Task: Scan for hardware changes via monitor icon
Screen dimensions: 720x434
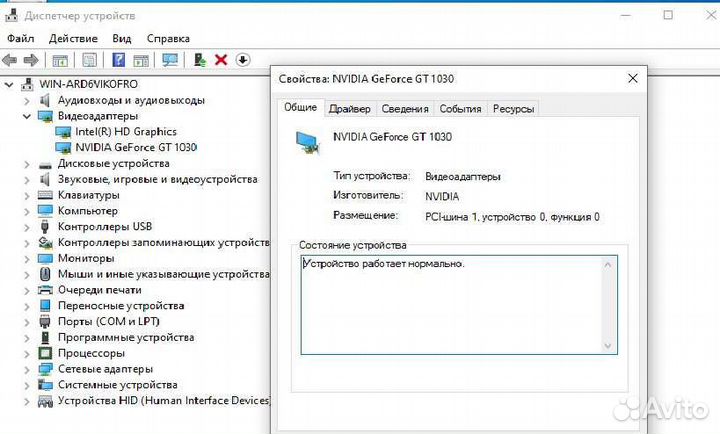Action: pyautogui.click(x=170, y=60)
